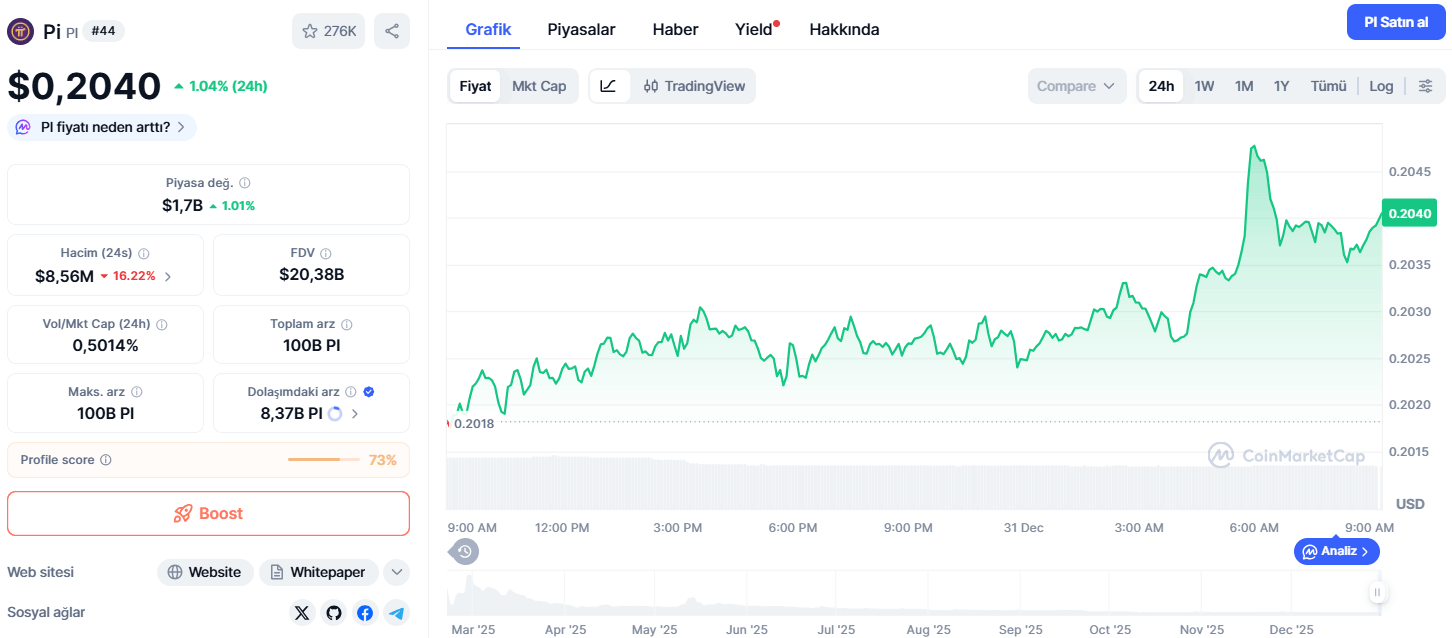Open the GitHub social link
This screenshot has height=638, width=1452.
334,612
